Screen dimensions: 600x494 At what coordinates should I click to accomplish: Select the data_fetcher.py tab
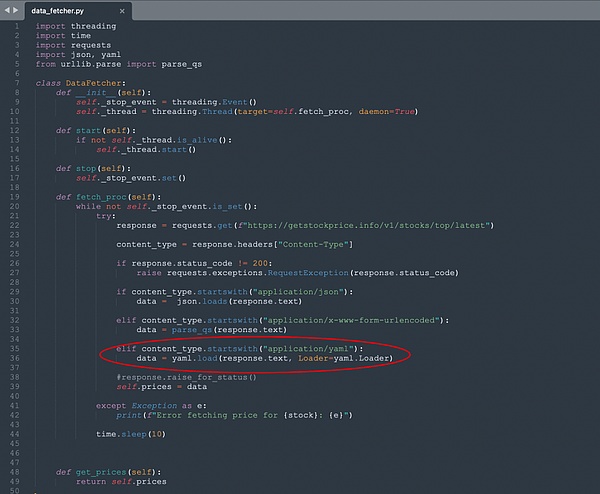click(61, 10)
